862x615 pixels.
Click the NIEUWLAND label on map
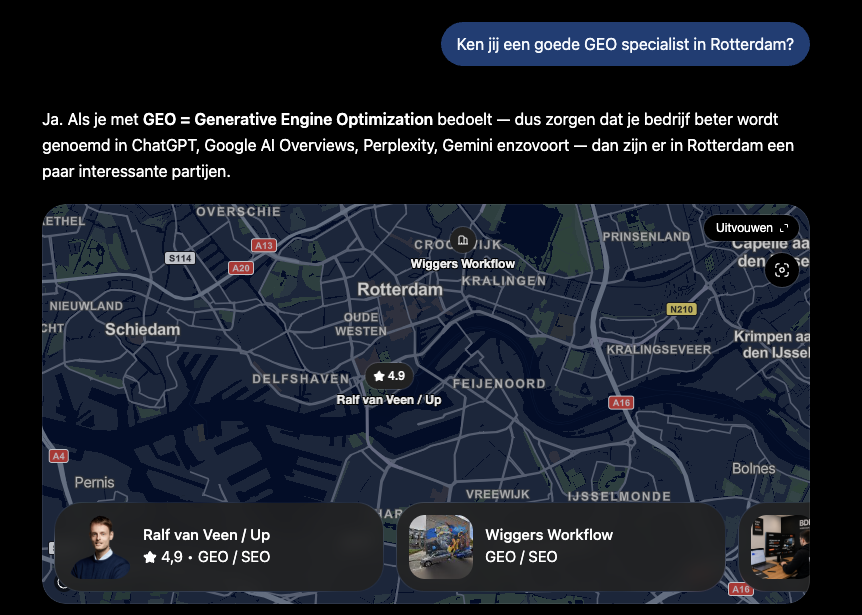[x=86, y=306]
